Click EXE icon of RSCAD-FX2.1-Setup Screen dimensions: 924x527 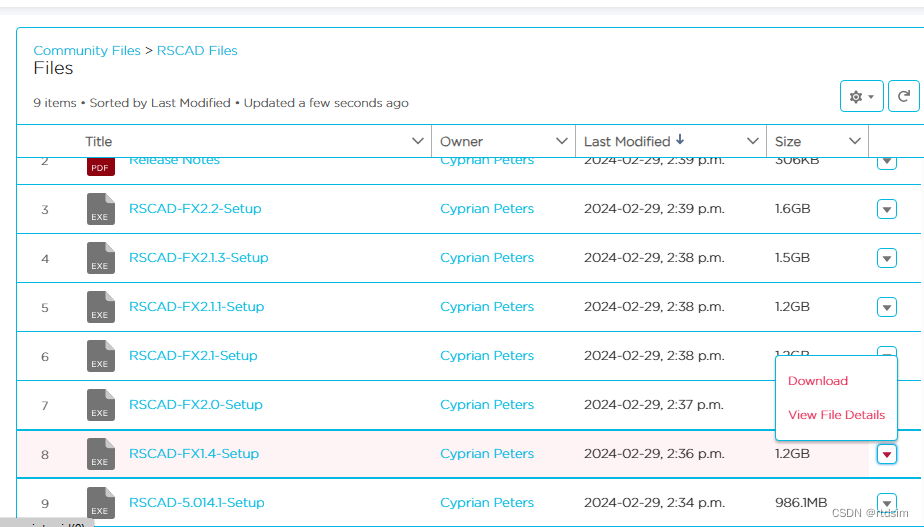[x=100, y=355]
